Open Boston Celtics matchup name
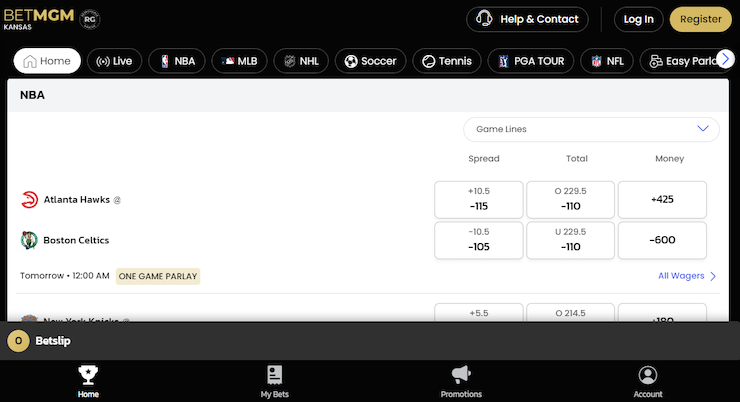Viewport: 740px width, 402px height. [x=76, y=240]
